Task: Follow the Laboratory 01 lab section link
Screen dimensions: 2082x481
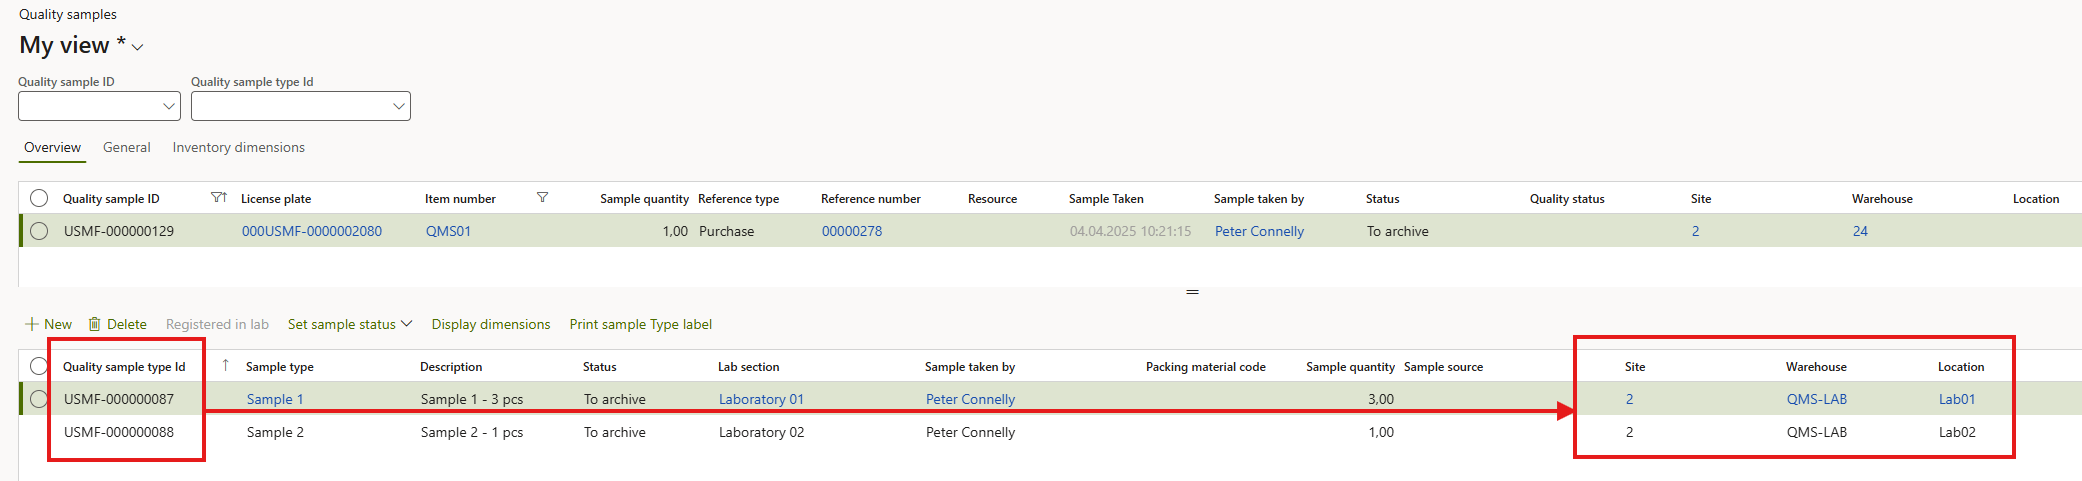Action: 761,399
